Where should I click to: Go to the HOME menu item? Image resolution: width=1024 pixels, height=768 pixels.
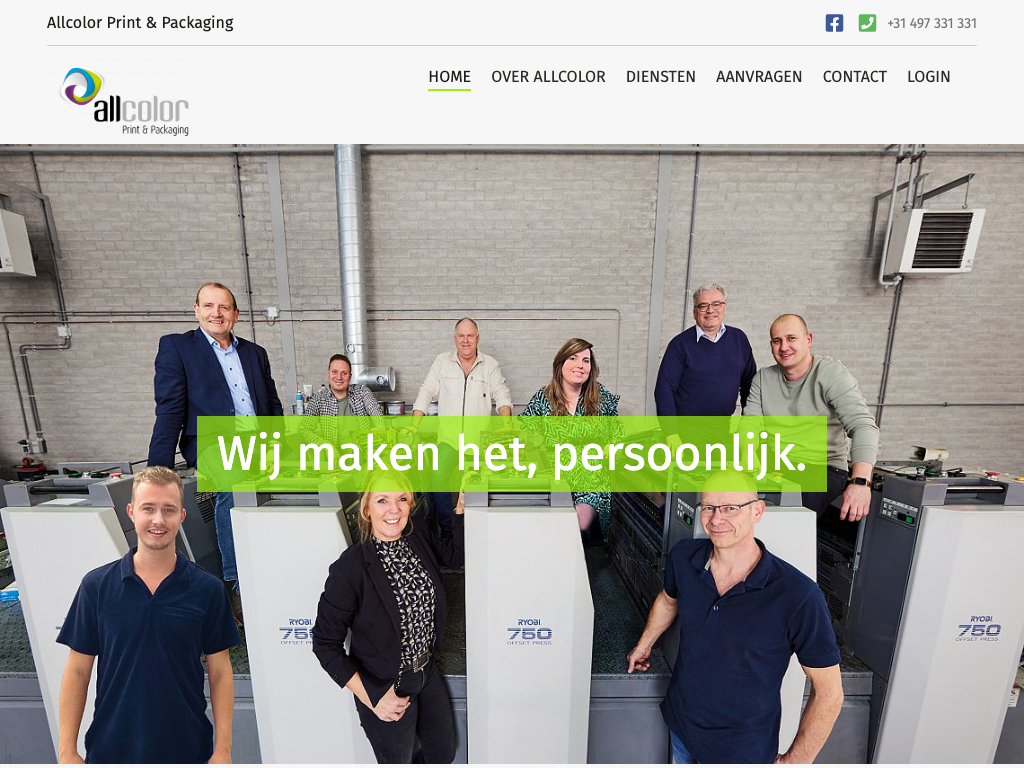click(449, 76)
